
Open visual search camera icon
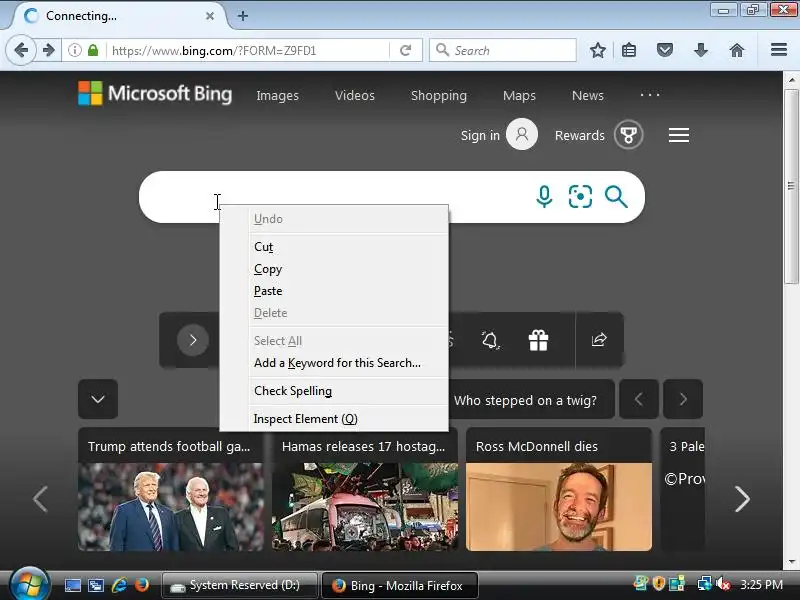pyautogui.click(x=580, y=197)
